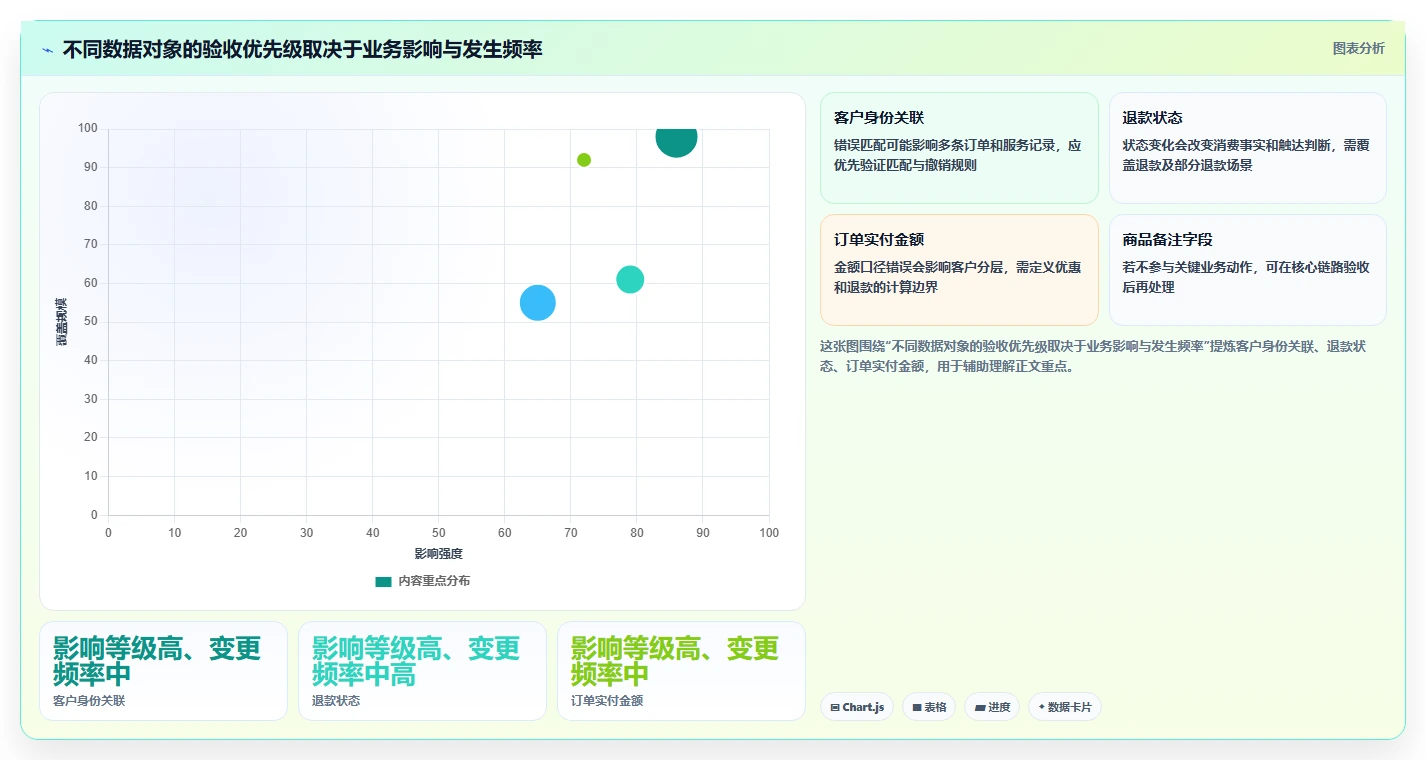Click the lightning icon beside the title
The width and height of the screenshot is (1426, 760).
coord(47,50)
